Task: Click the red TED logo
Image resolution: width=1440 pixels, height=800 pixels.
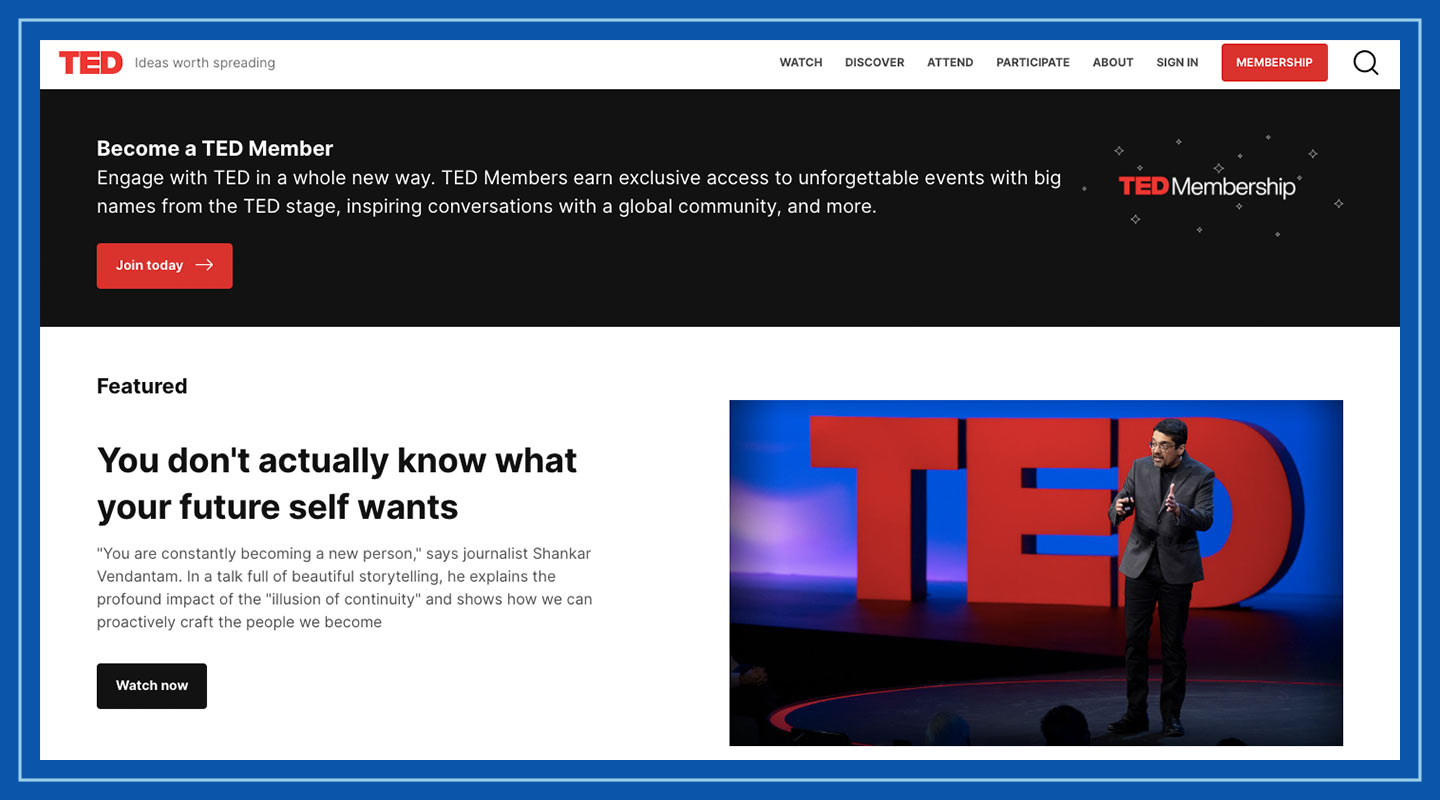Action: (91, 62)
